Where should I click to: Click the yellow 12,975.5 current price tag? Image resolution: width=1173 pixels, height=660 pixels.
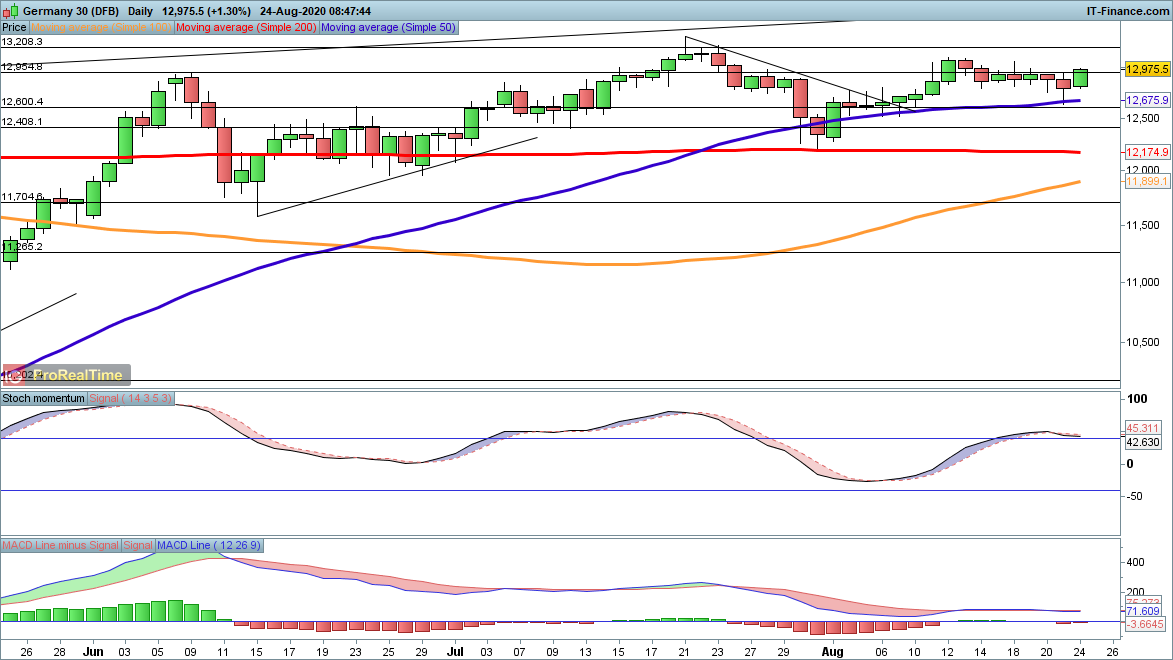pos(1147,70)
